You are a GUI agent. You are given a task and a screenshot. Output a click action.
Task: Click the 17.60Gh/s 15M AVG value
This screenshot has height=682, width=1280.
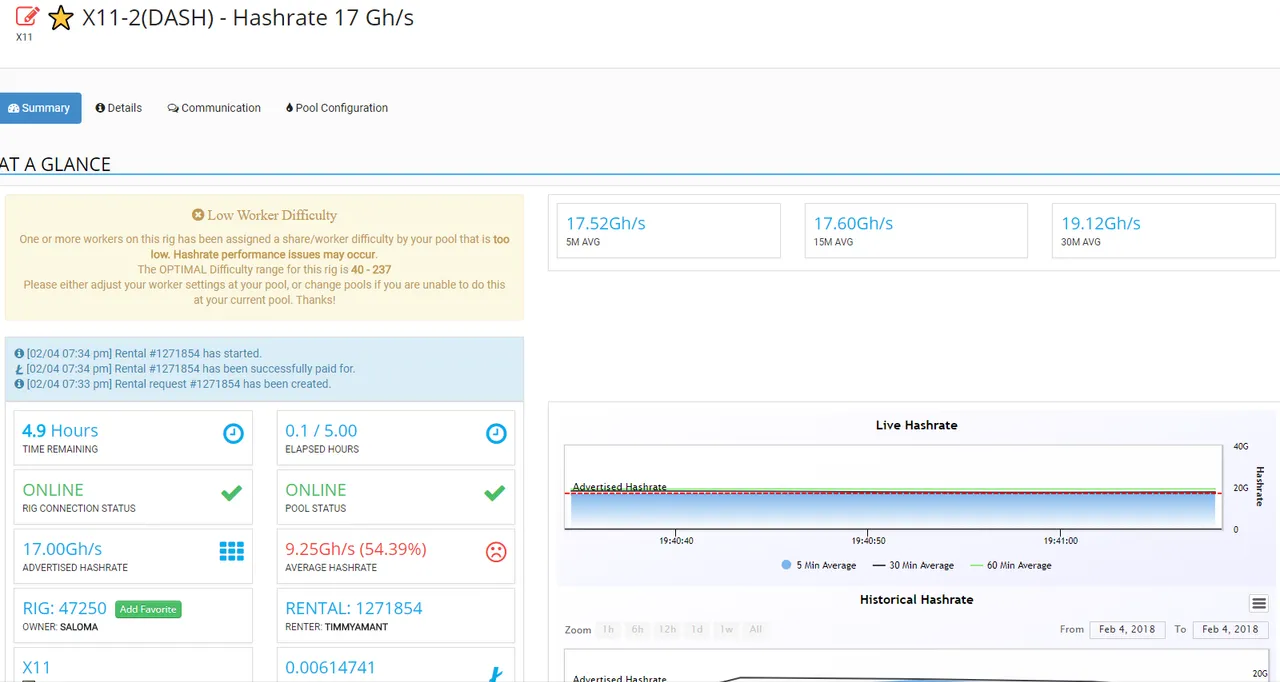click(853, 223)
